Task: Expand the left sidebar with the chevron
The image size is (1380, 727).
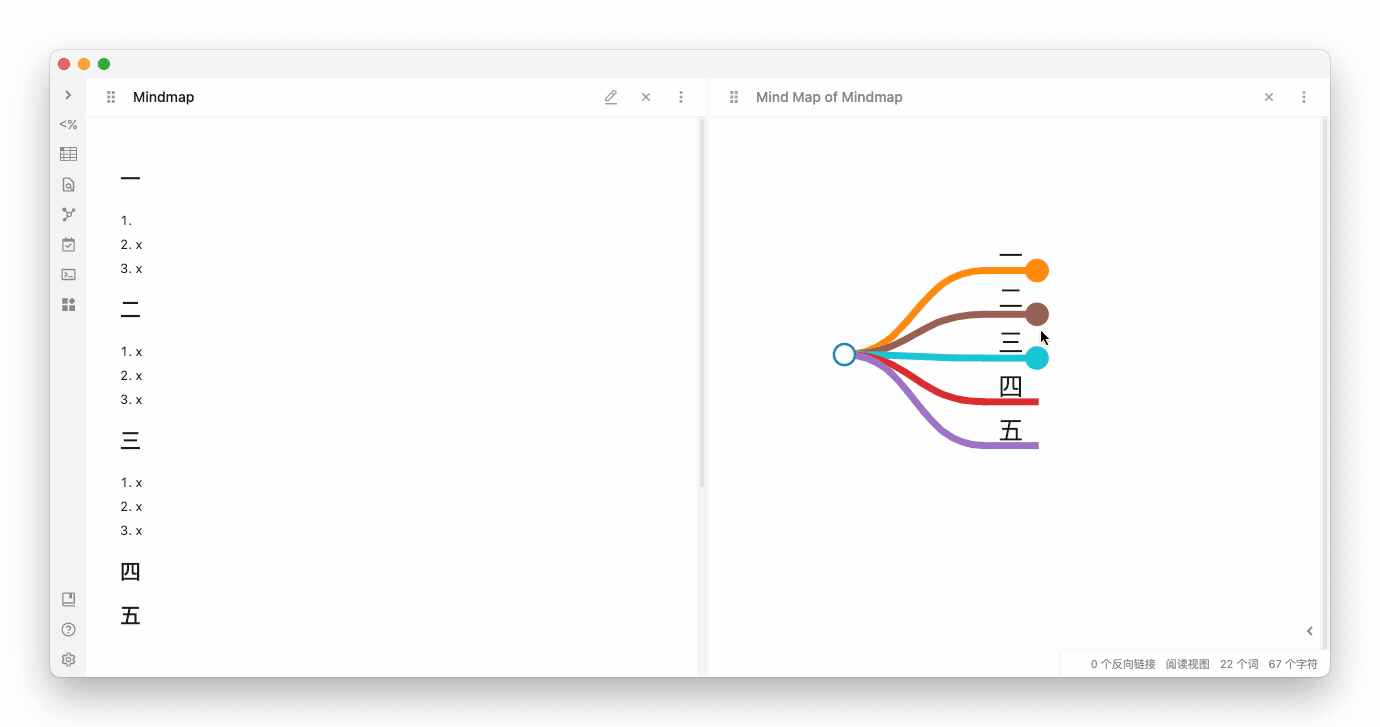Action: point(68,95)
